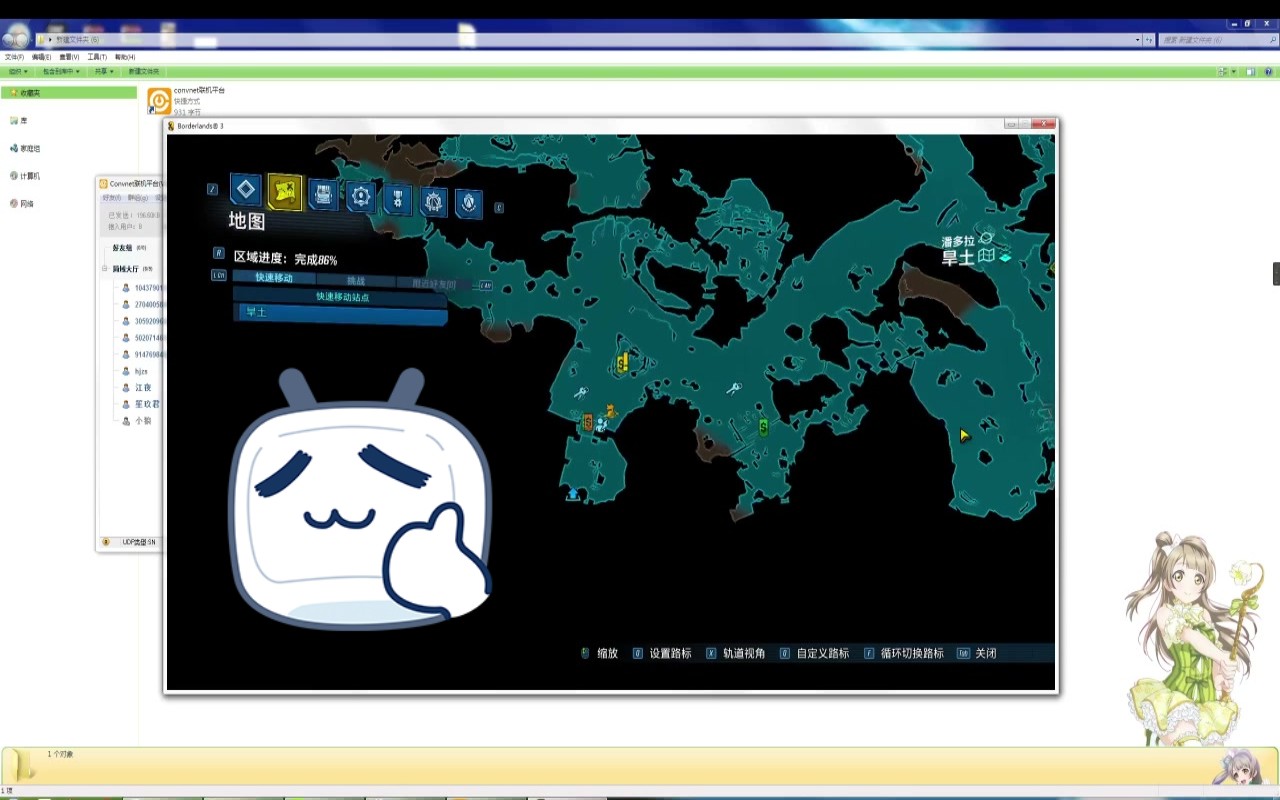The height and width of the screenshot is (800, 1280).
Task: Open the inventory backpack tab icon
Action: point(323,195)
